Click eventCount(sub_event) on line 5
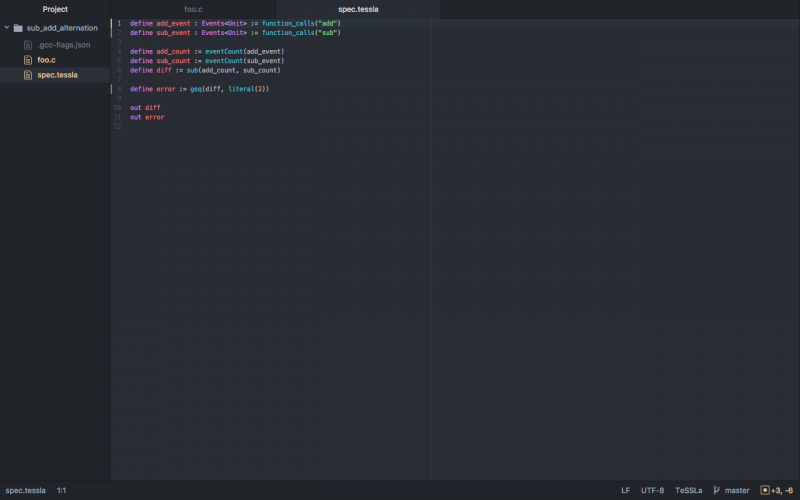The width and height of the screenshot is (800, 500). pos(244,61)
